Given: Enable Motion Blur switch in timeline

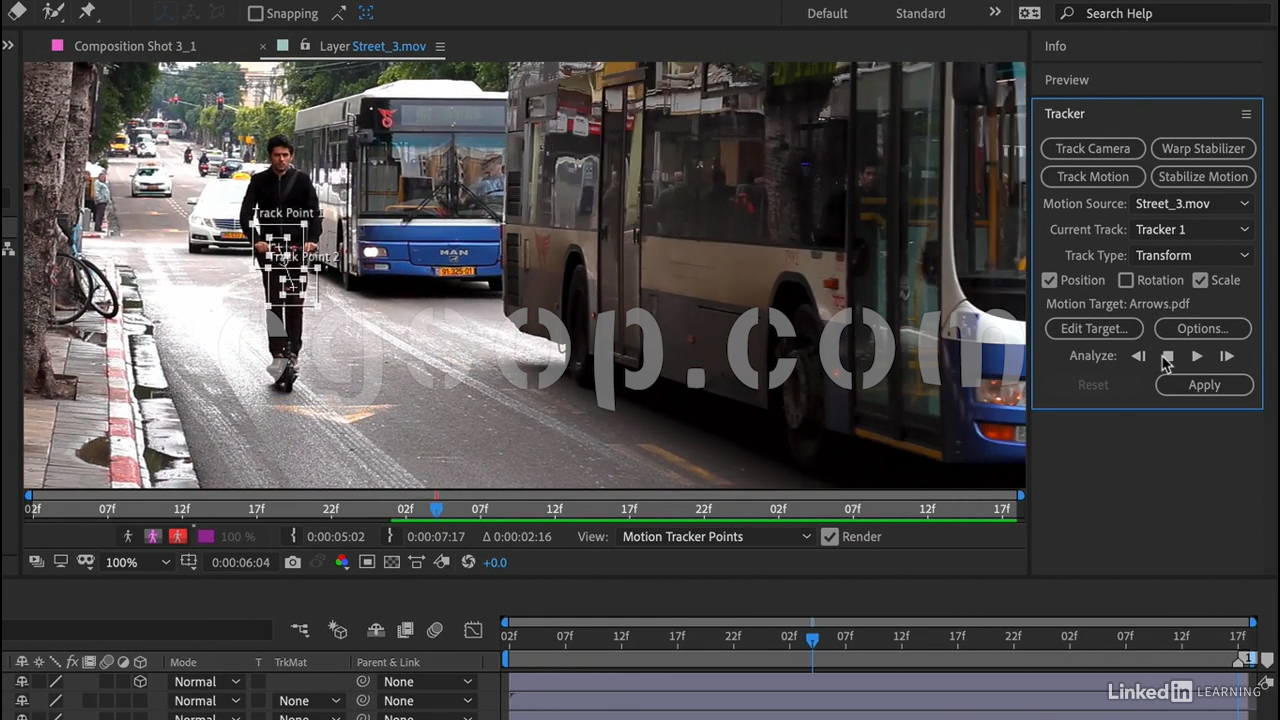Looking at the screenshot, I should click(x=435, y=630).
